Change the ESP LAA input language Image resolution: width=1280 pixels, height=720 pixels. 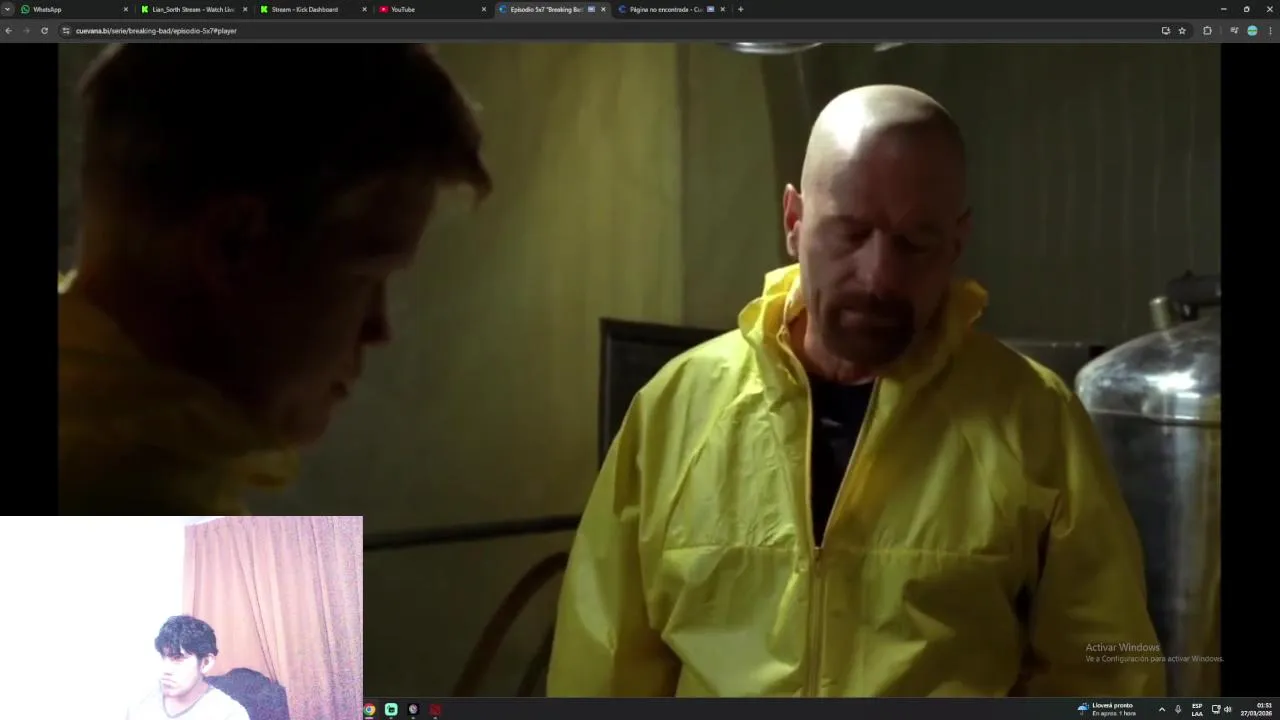(x=1197, y=709)
